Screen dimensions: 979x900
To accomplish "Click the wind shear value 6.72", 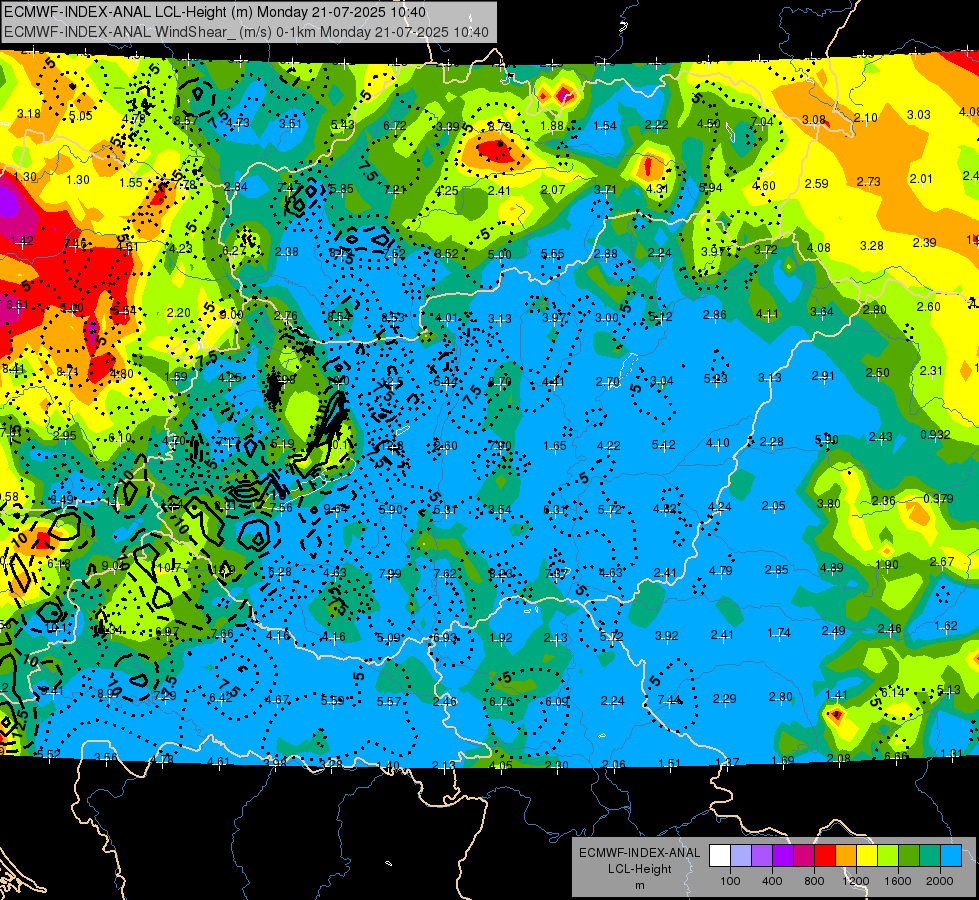I will point(395,126).
